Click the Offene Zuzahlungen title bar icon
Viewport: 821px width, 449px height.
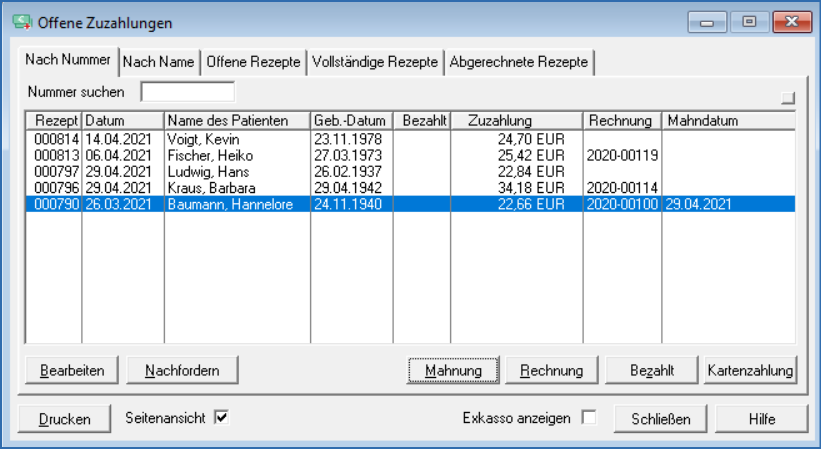pyautogui.click(x=20, y=21)
